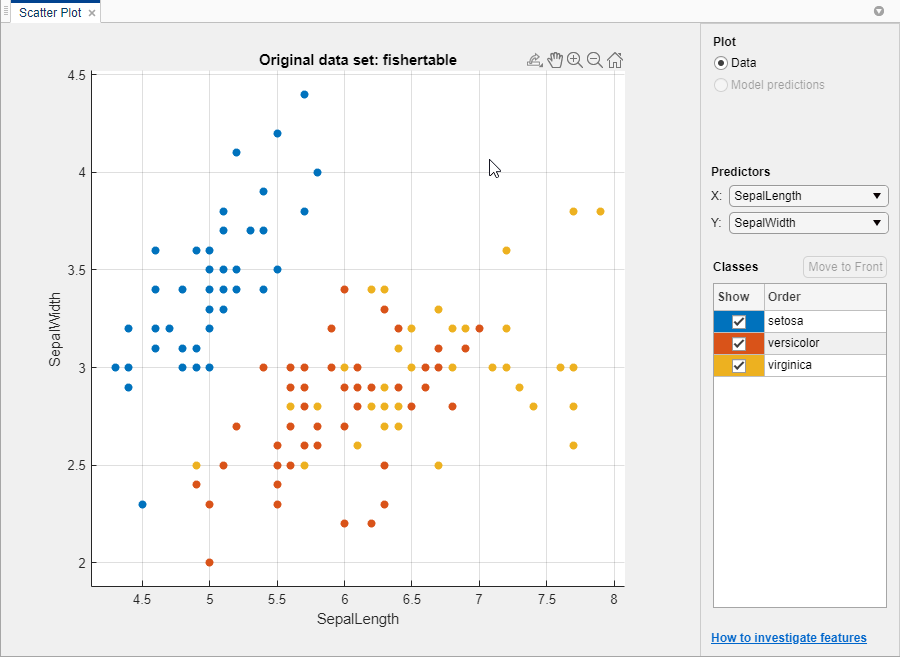This screenshot has height=657, width=900.
Task: Uncheck the setosa visibility checkbox
Action: (738, 321)
